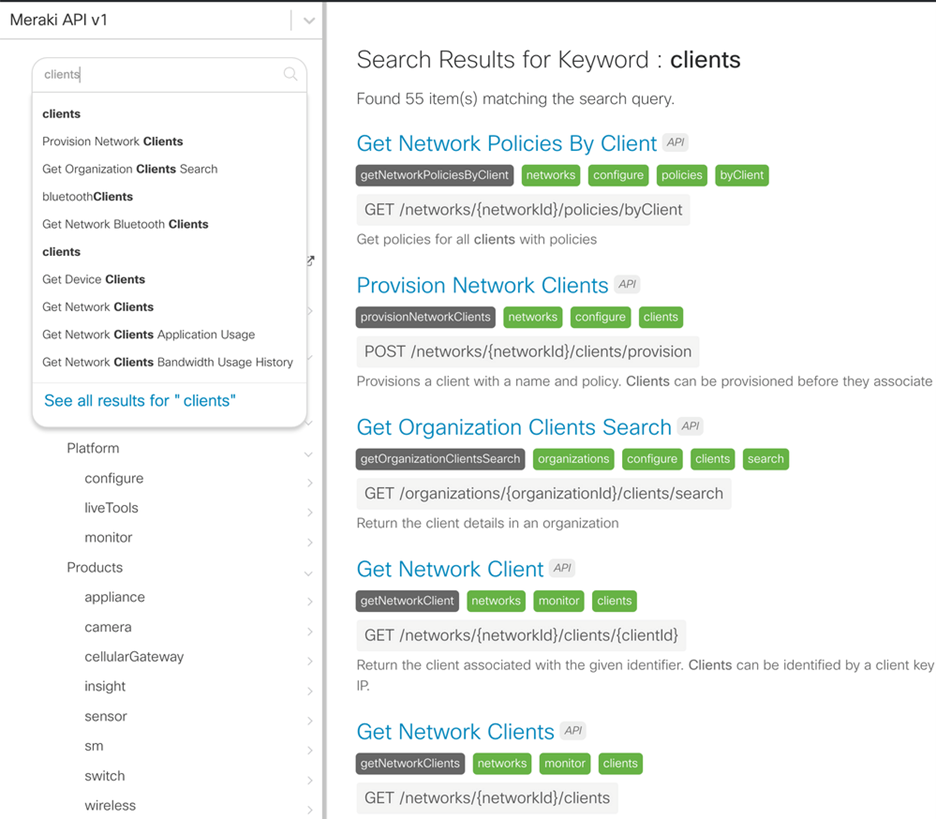This screenshot has width=936, height=819.
Task: Click the API badge beside Provision Network Clients
Action: (x=627, y=284)
